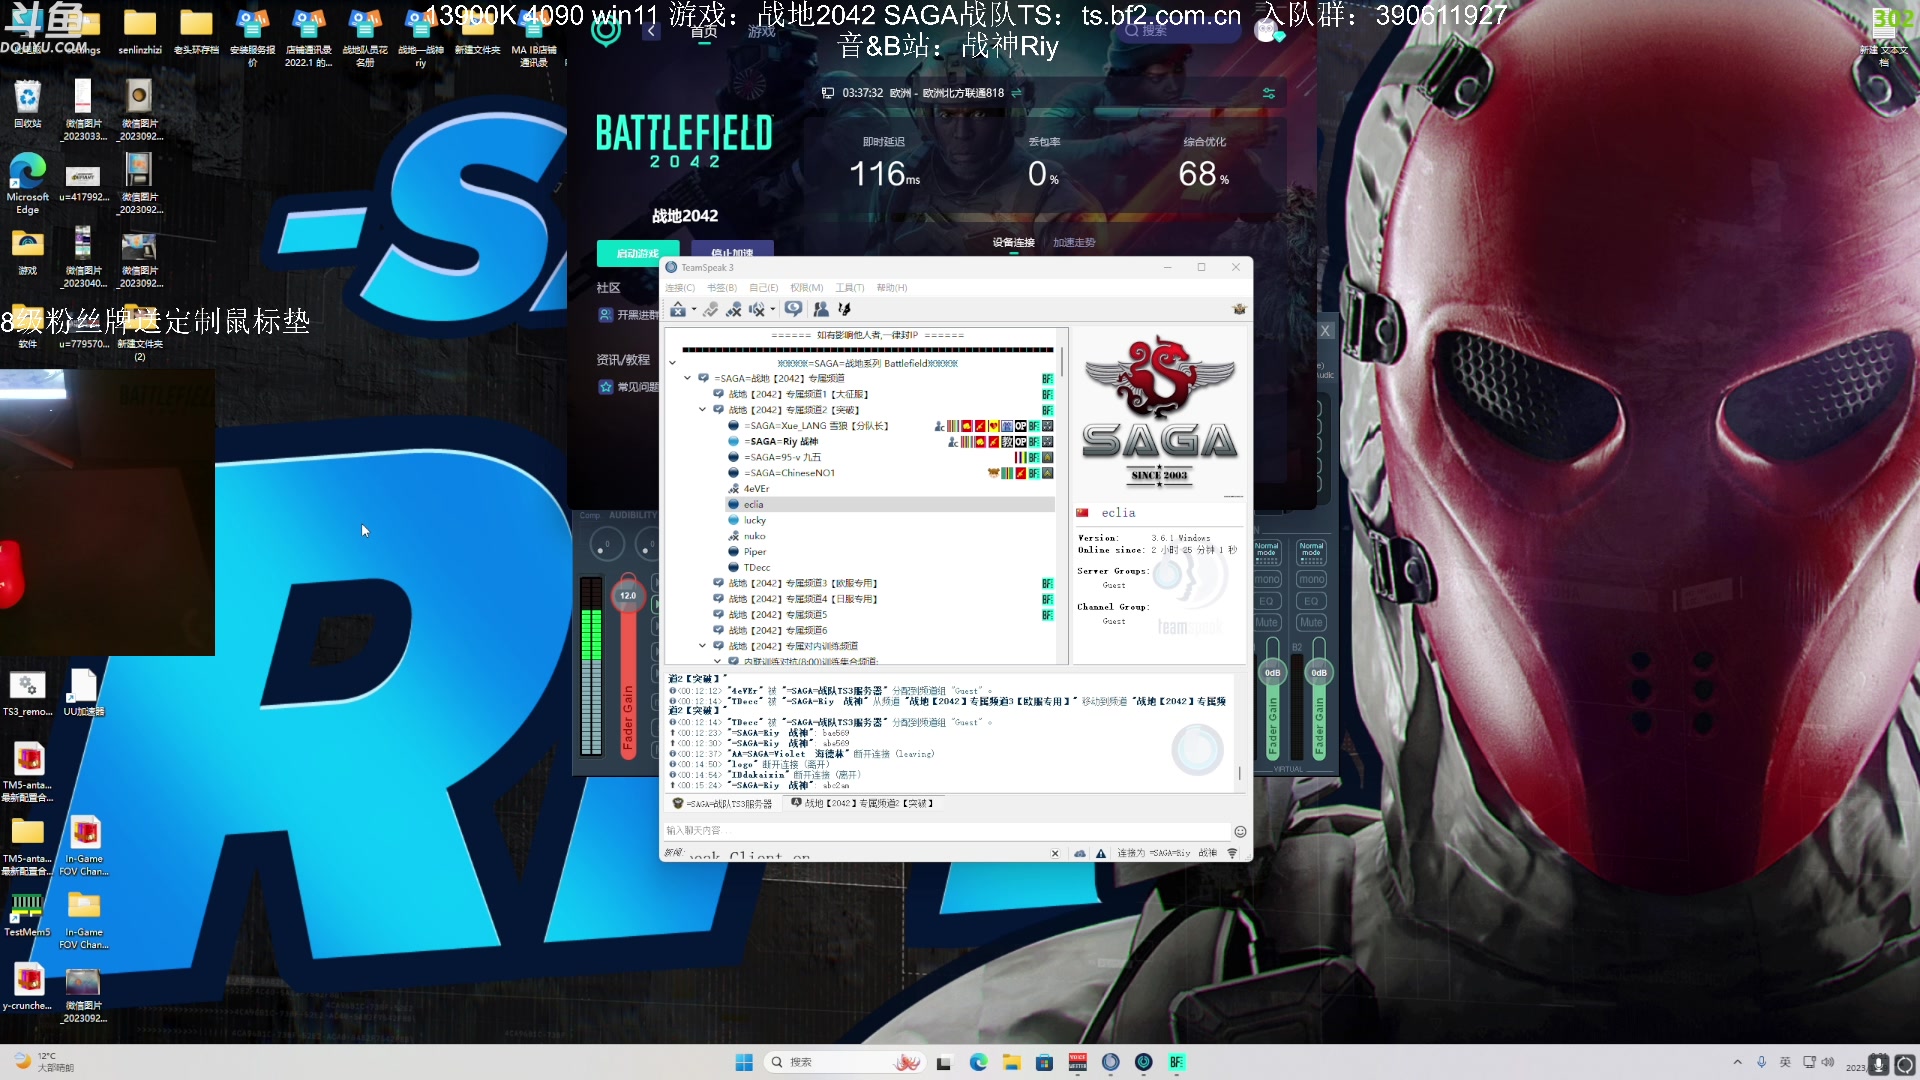This screenshot has width=1920, height=1080.
Task: Select user Piper in the channel list
Action: coord(754,552)
